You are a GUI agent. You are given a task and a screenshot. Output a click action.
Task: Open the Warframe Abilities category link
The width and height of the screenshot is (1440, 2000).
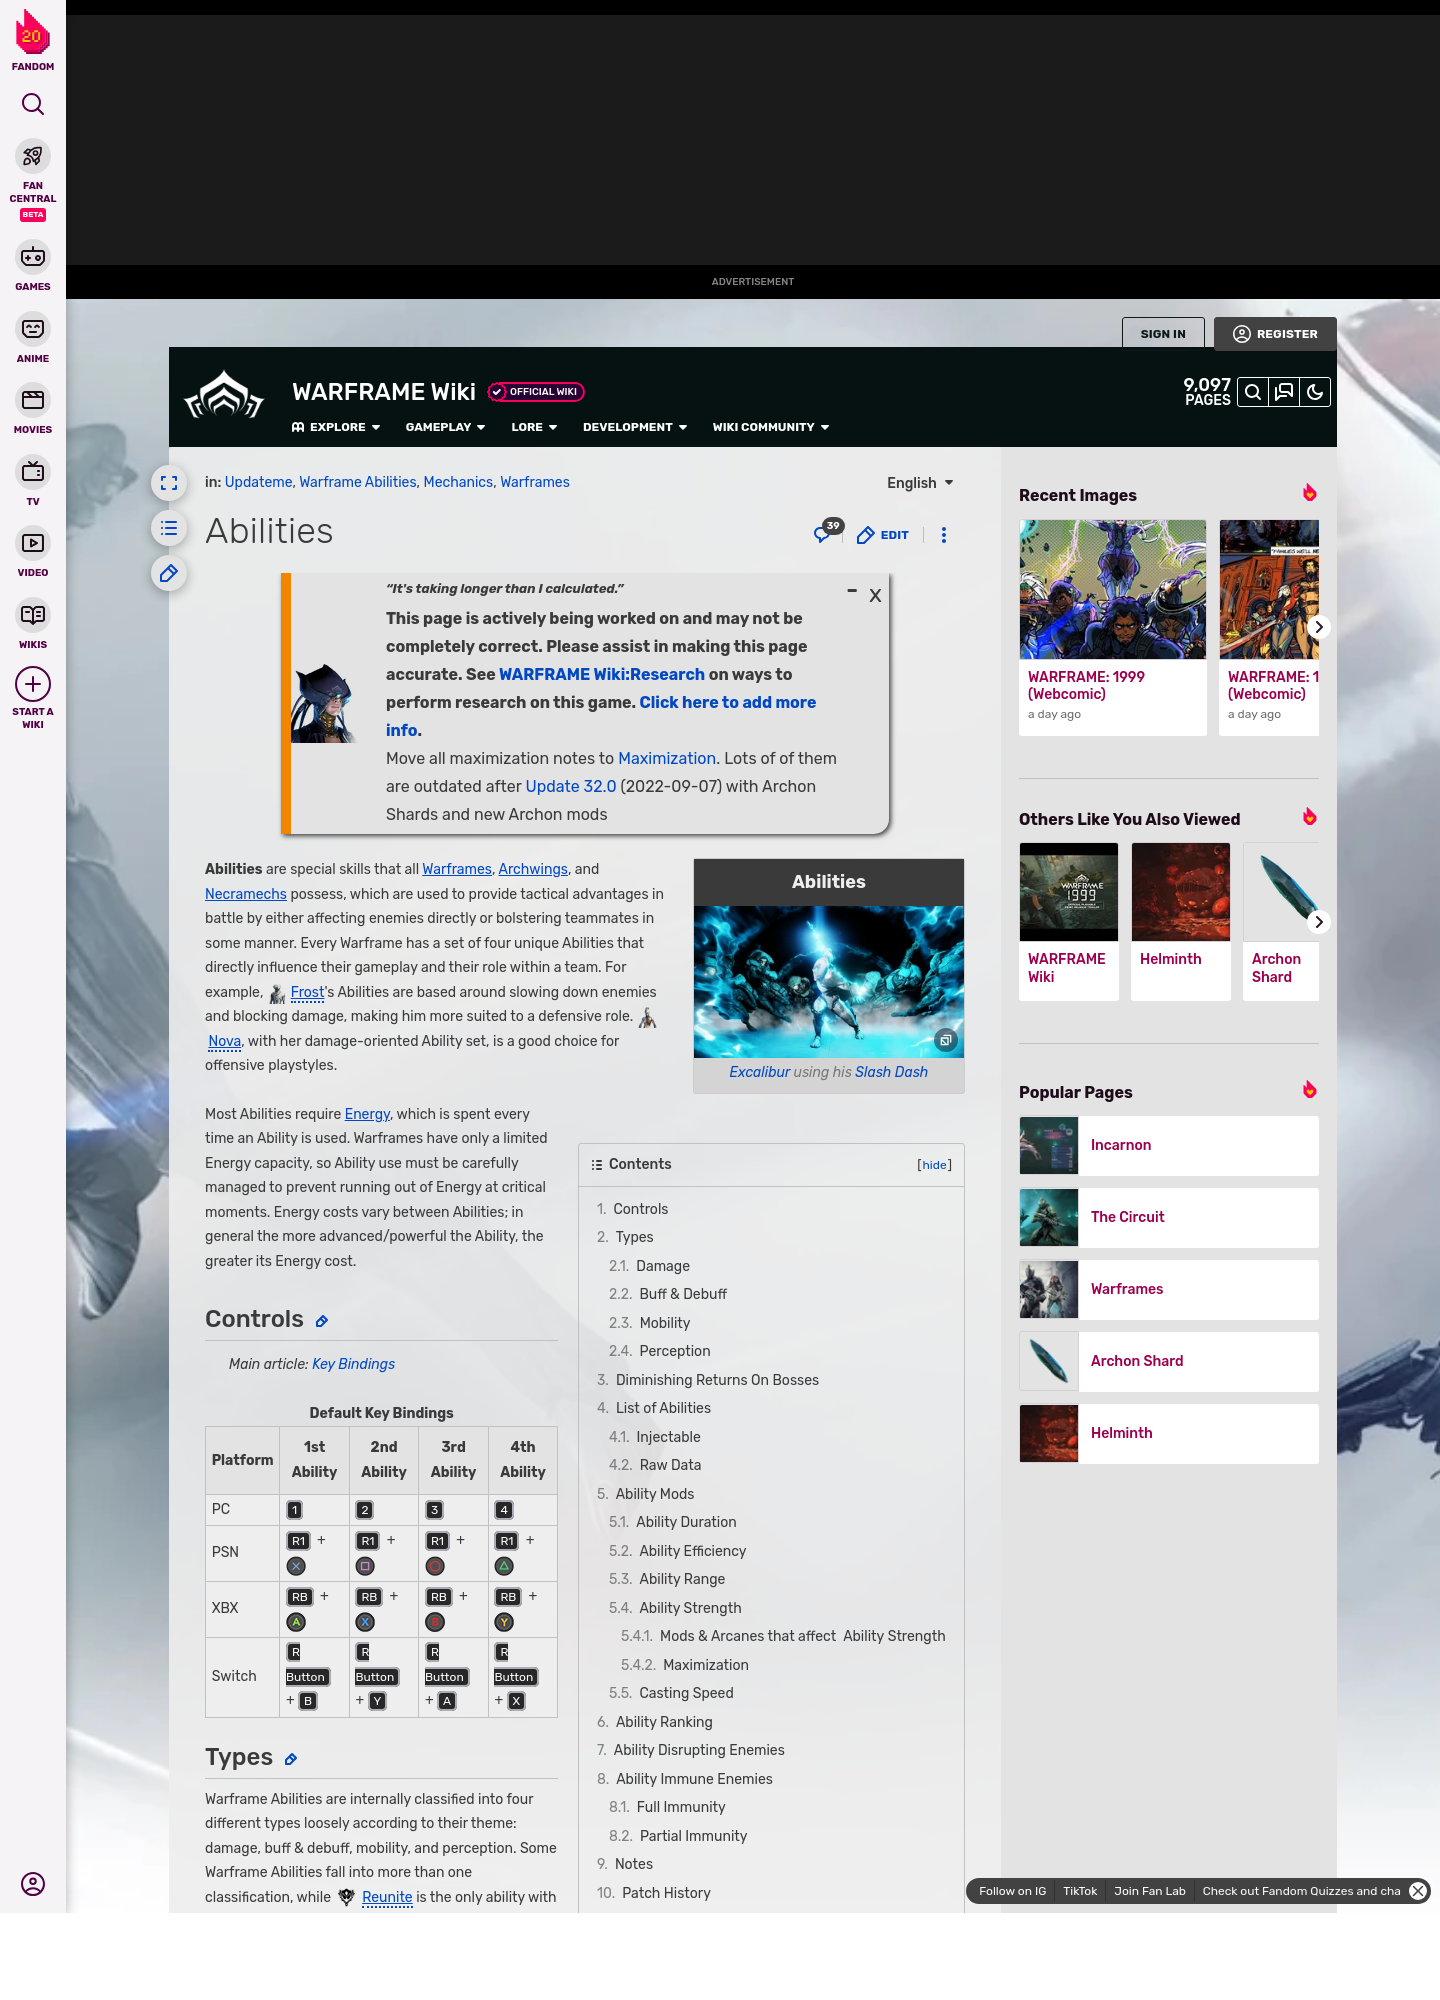(358, 482)
